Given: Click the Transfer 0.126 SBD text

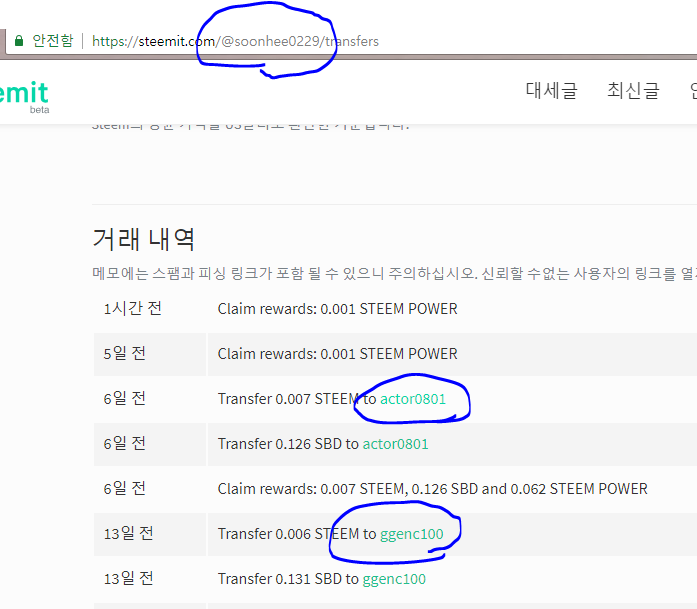Looking at the screenshot, I should coord(280,444).
